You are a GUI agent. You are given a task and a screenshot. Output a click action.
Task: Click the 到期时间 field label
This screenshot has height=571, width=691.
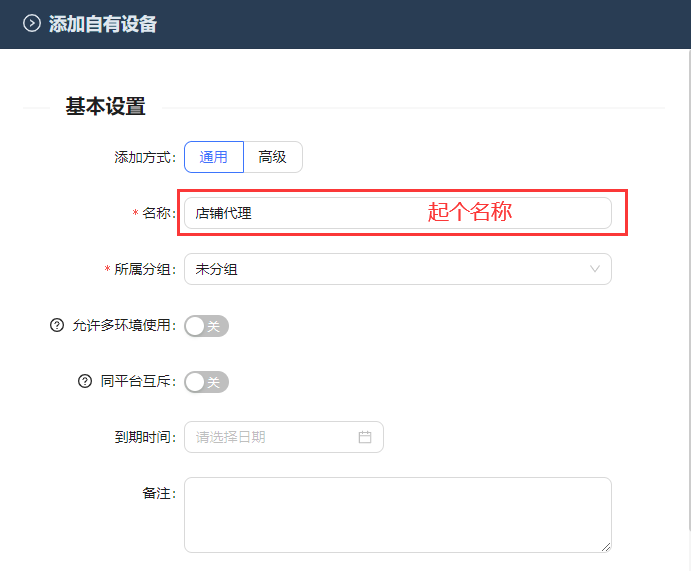click(x=144, y=437)
